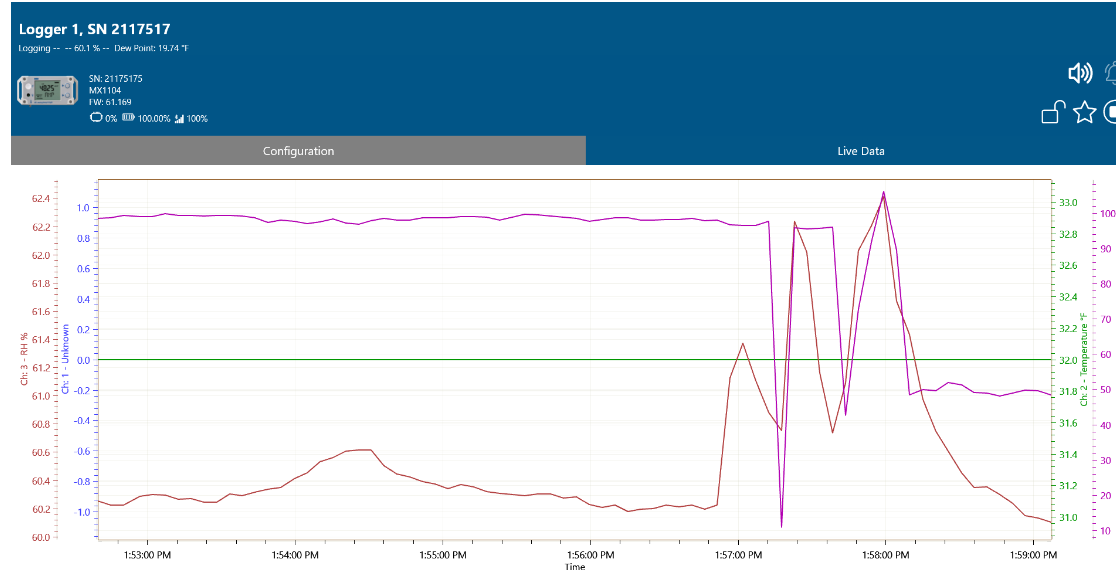This screenshot has height=585, width=1116.
Task: Switch to the Configuration tab
Action: [298, 151]
